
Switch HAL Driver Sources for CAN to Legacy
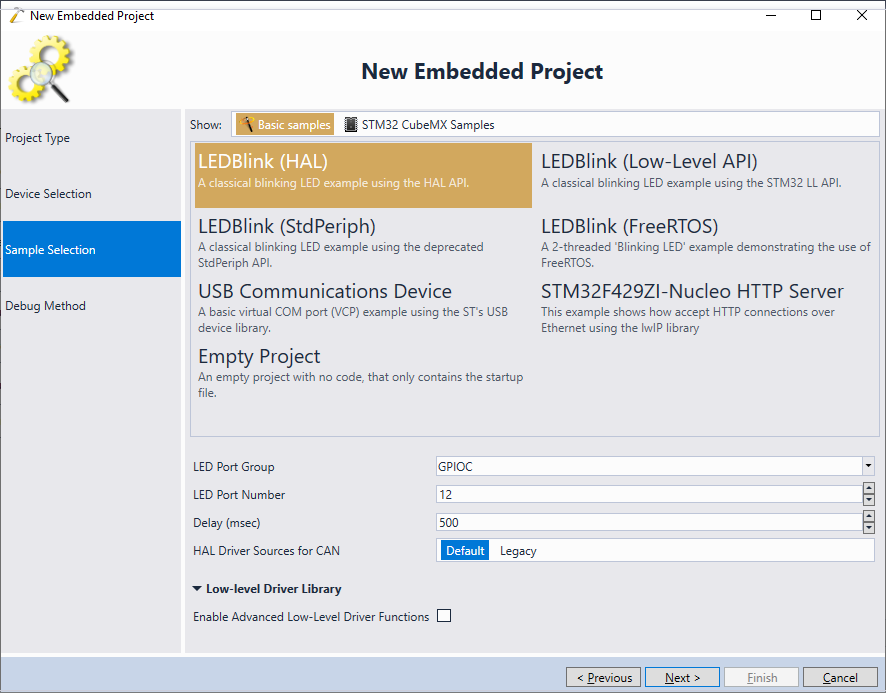tap(518, 551)
